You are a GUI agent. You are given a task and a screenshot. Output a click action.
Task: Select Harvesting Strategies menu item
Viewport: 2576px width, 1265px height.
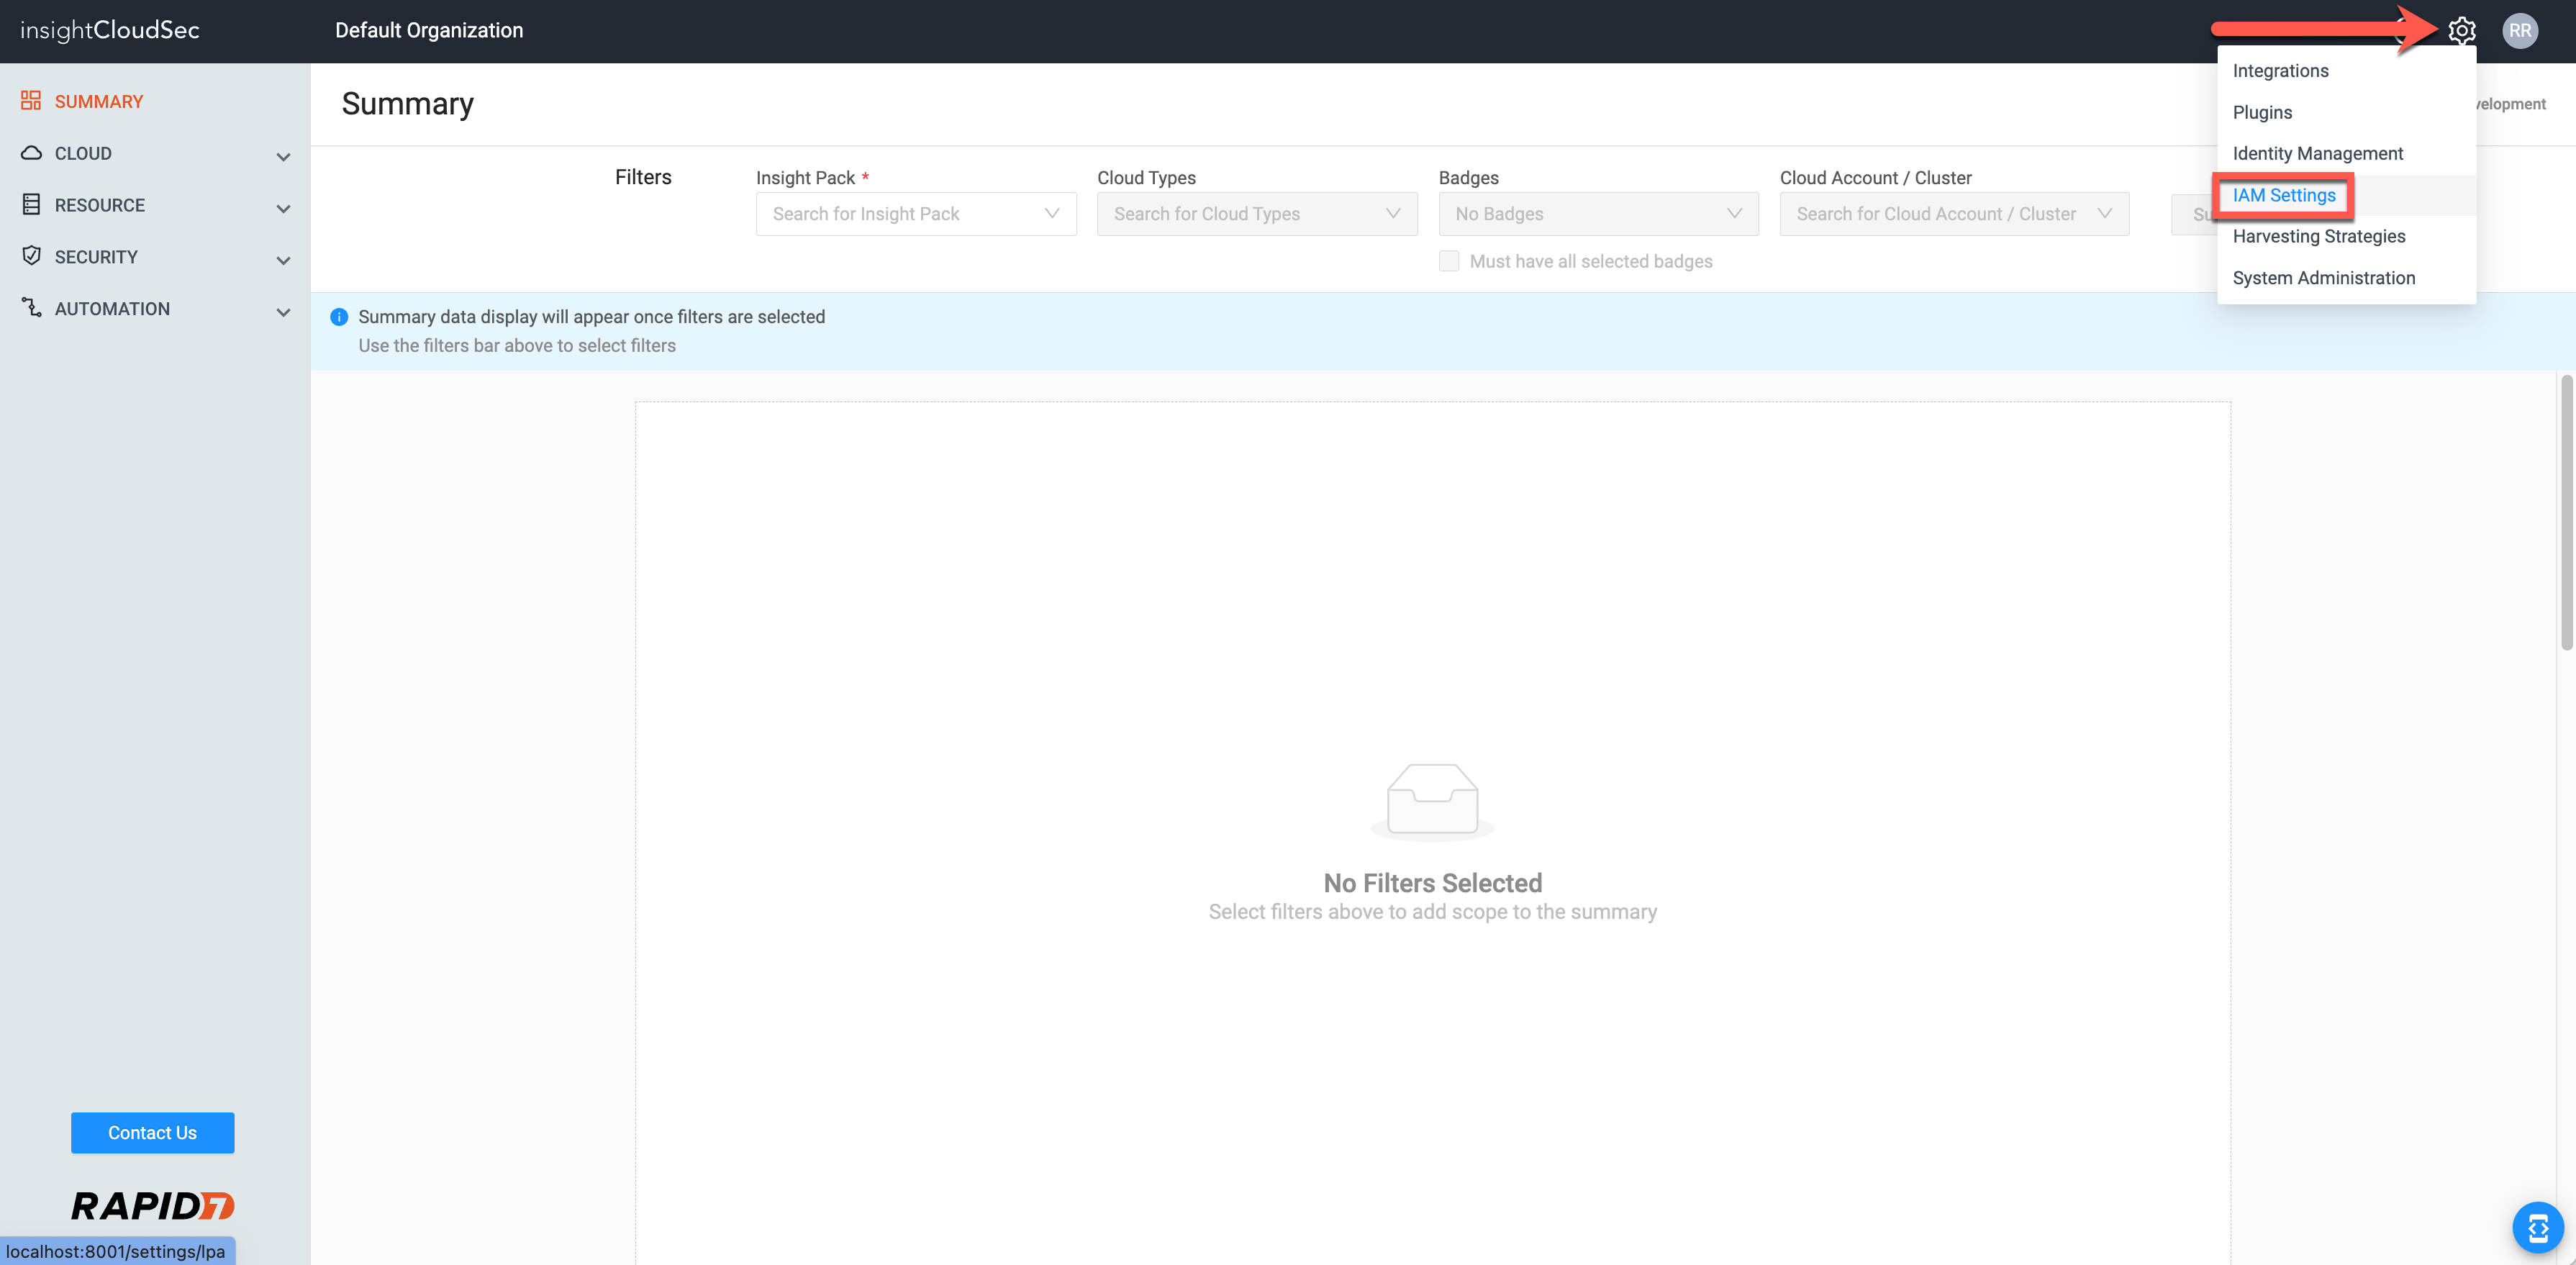click(x=2318, y=236)
